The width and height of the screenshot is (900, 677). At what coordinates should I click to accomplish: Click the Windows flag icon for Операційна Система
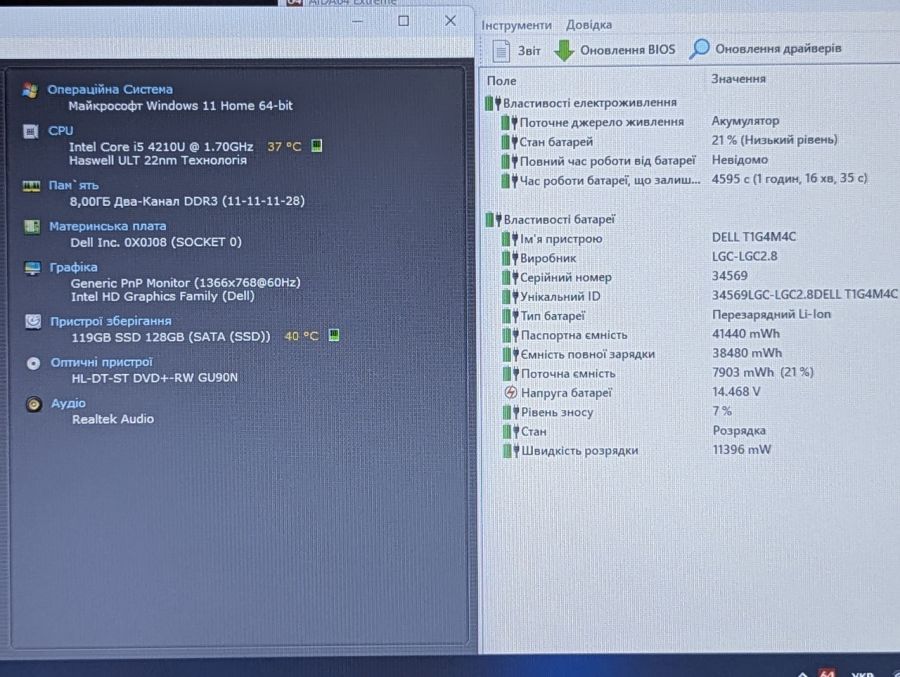30,90
